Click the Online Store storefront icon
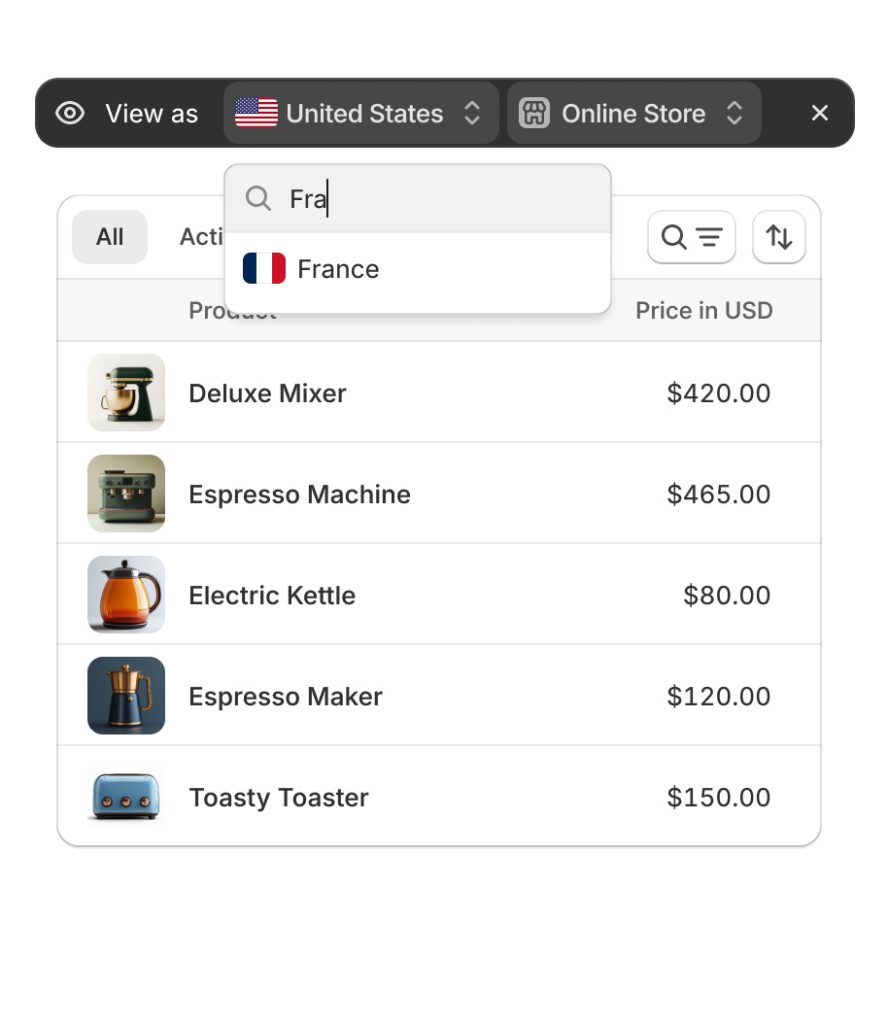Viewport: 888px width, 1024px height. pos(534,113)
